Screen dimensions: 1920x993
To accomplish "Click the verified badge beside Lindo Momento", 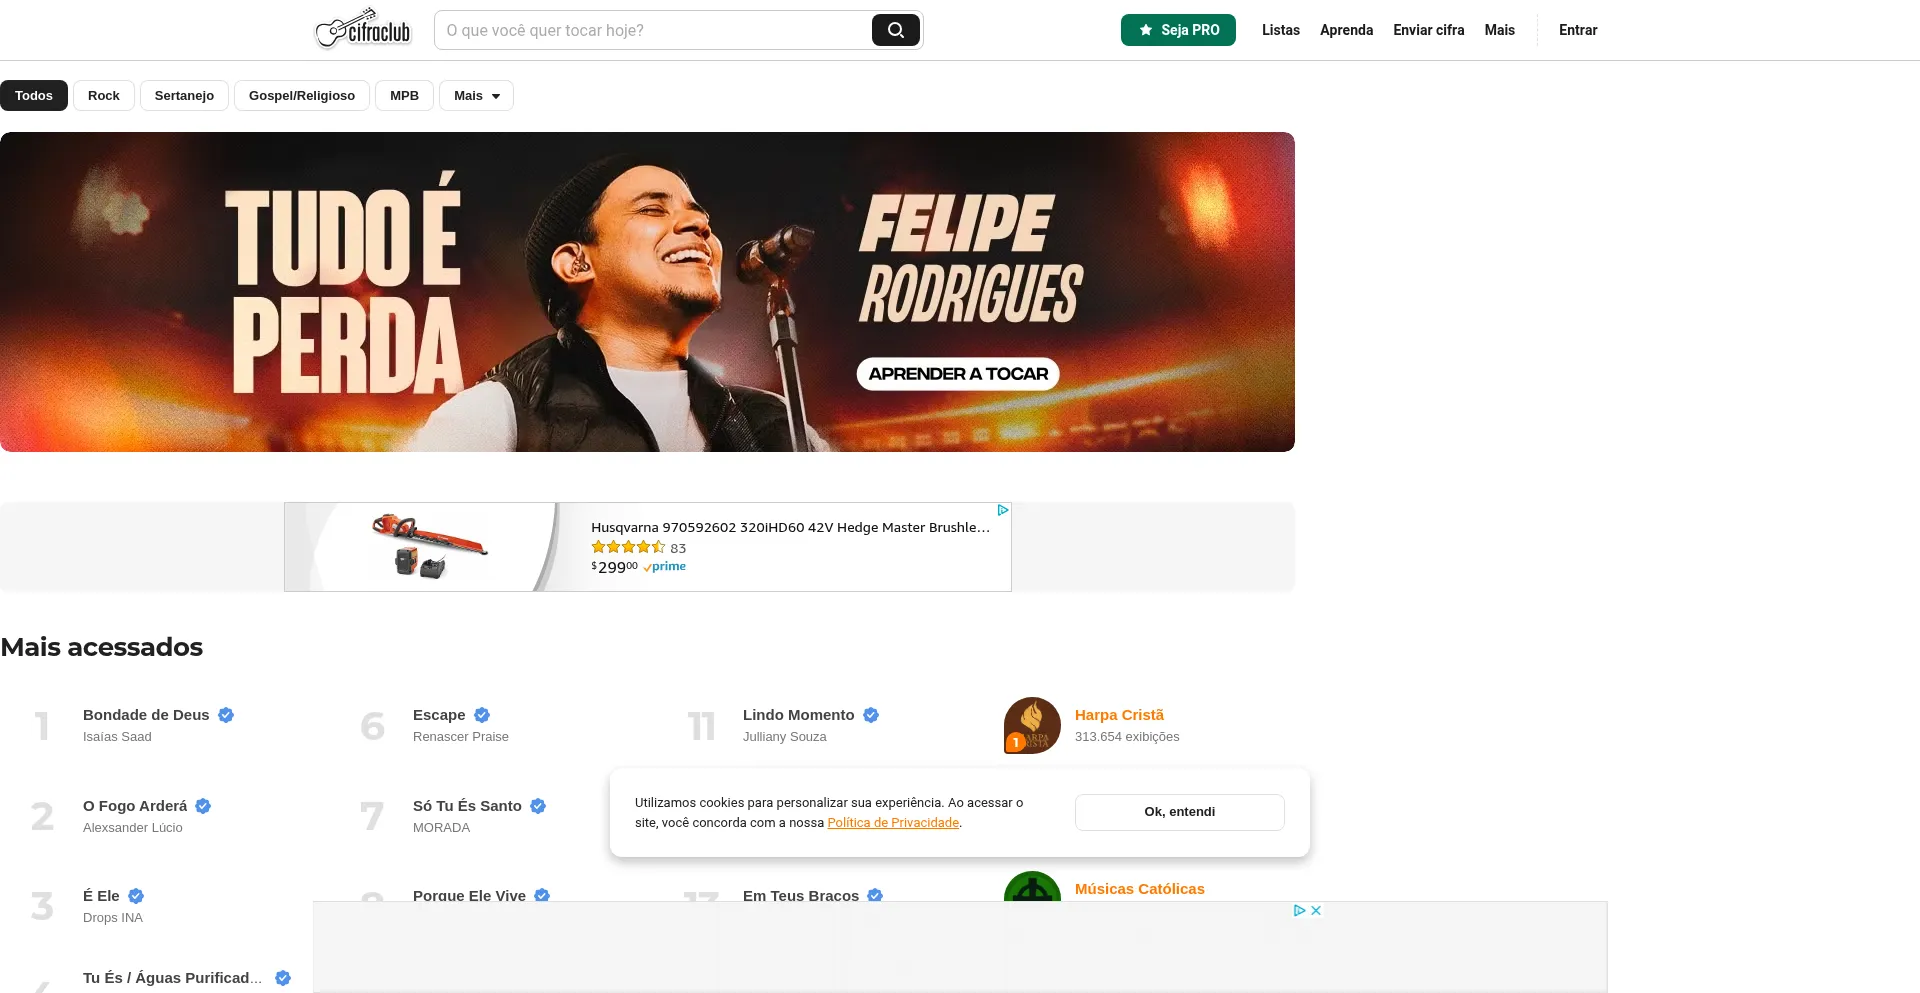I will pyautogui.click(x=871, y=715).
